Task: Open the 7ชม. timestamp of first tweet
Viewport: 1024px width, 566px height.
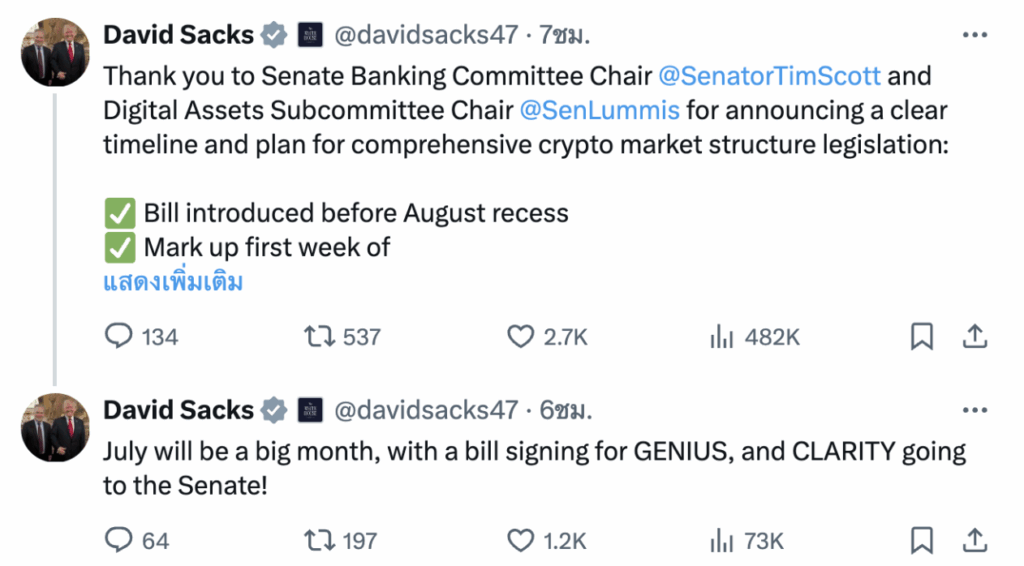Action: tap(564, 35)
